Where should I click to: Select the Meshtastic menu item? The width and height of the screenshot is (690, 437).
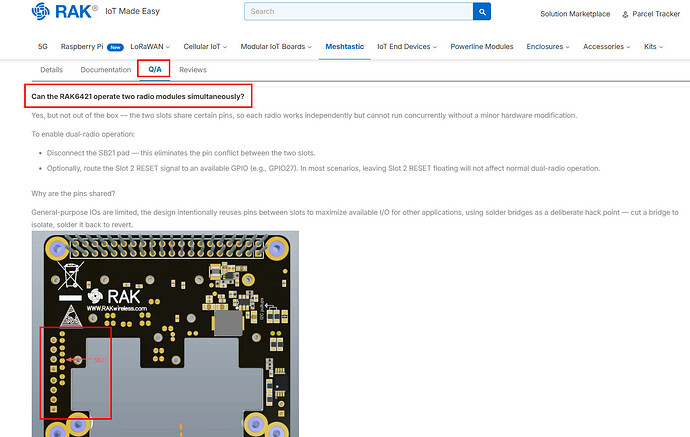point(345,47)
